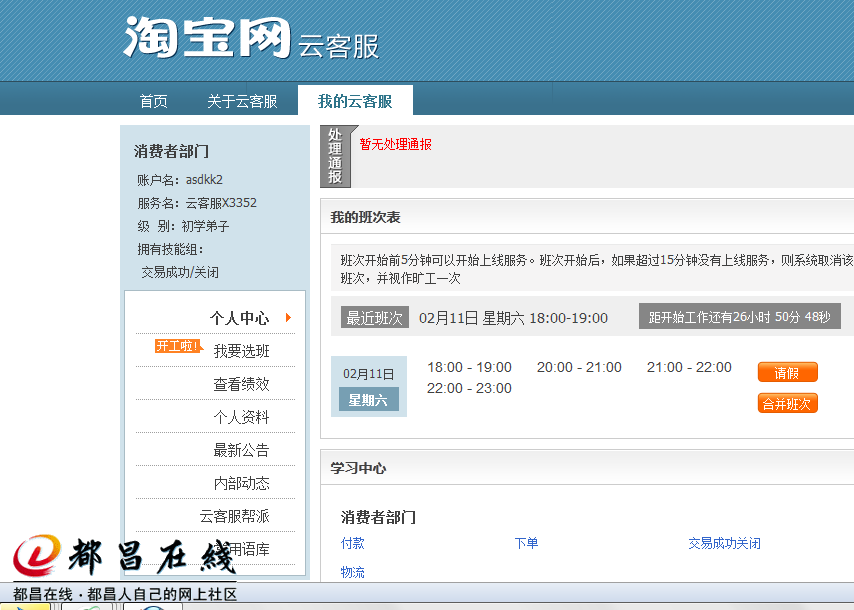Click the orange arrow beside 个人中心
This screenshot has height=610, width=854.
tap(289, 318)
